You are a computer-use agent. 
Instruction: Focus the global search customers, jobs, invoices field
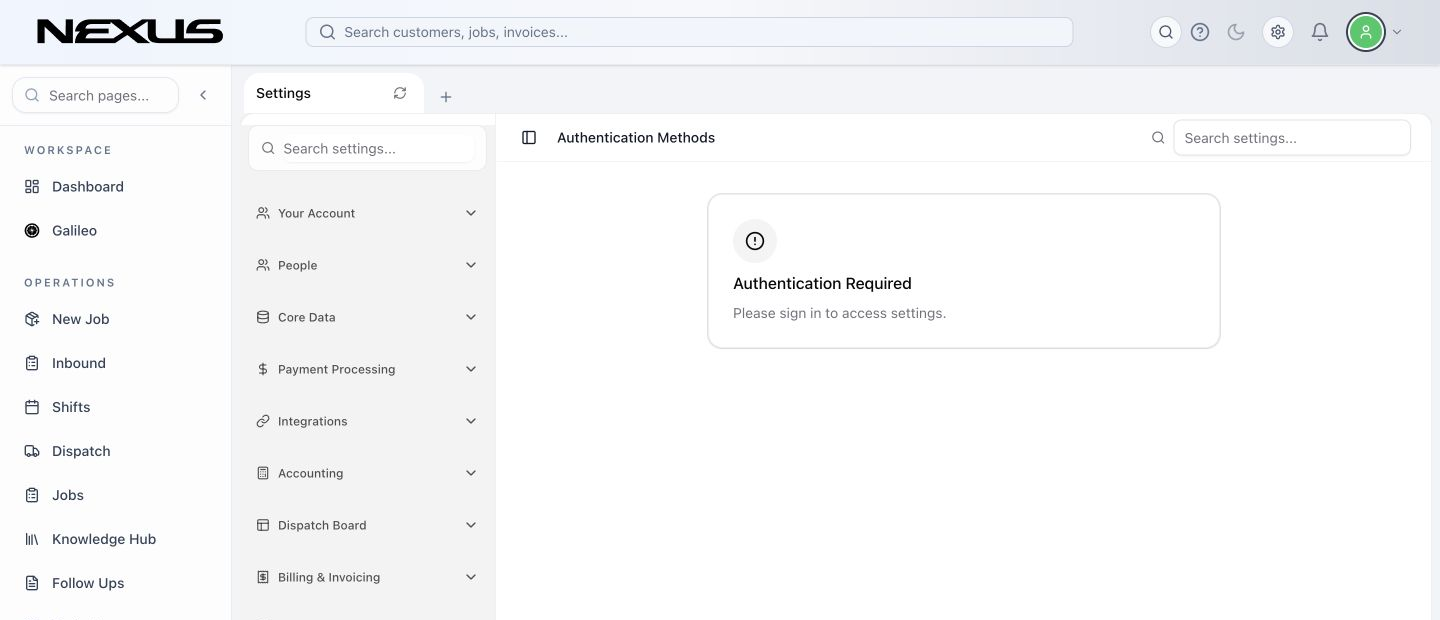point(689,32)
